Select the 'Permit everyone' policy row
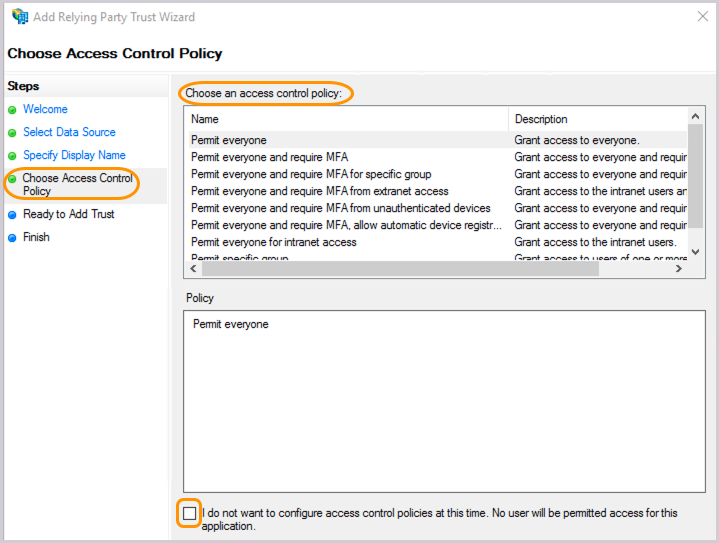This screenshot has height=543, width=719. click(229, 140)
